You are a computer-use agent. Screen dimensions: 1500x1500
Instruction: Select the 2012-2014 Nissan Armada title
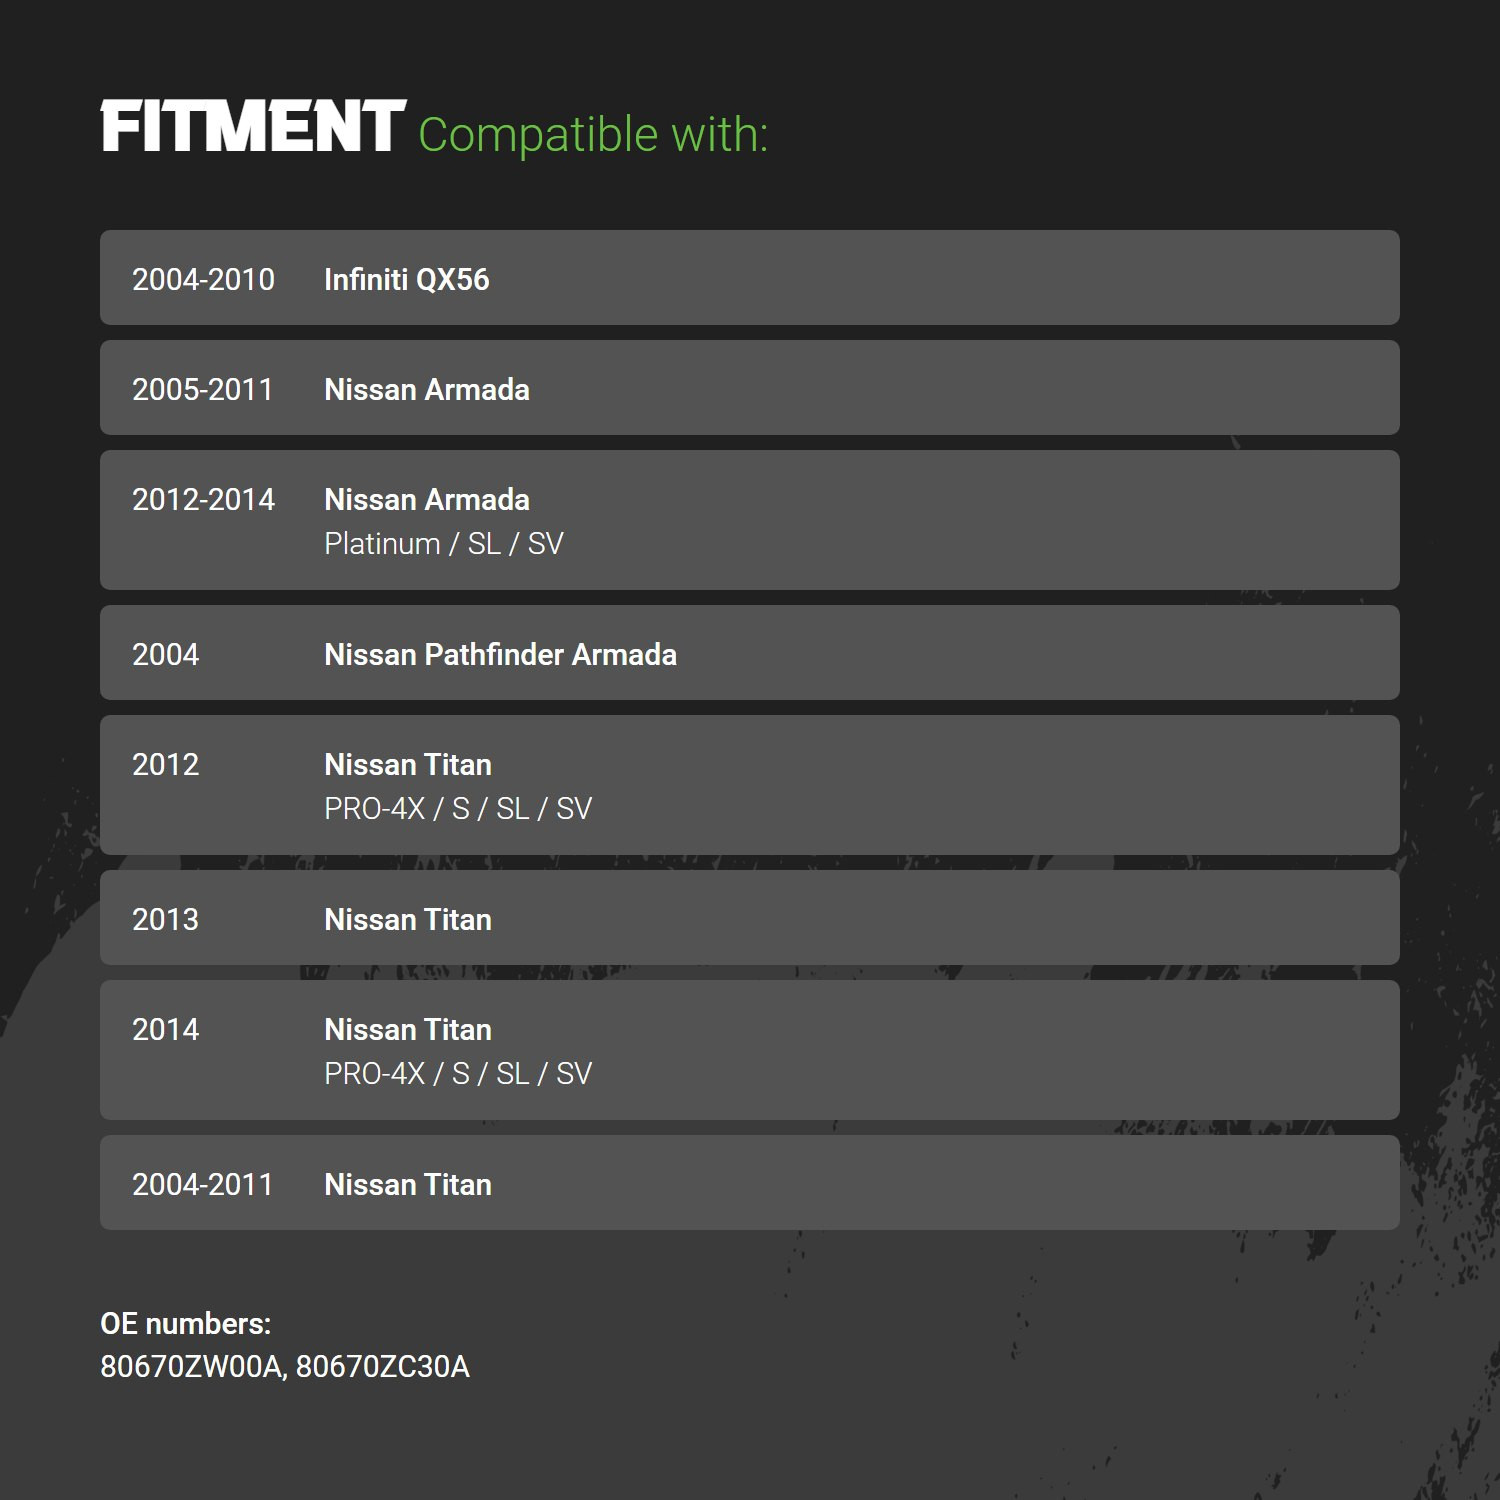(427, 499)
